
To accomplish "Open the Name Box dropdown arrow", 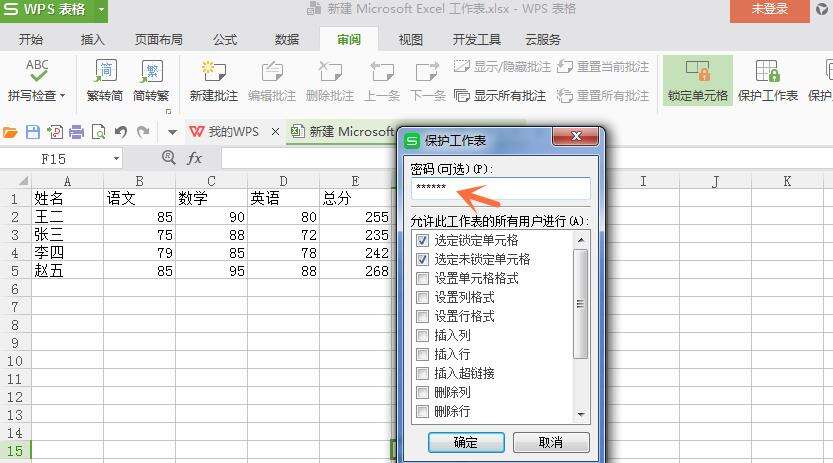I will [116, 159].
